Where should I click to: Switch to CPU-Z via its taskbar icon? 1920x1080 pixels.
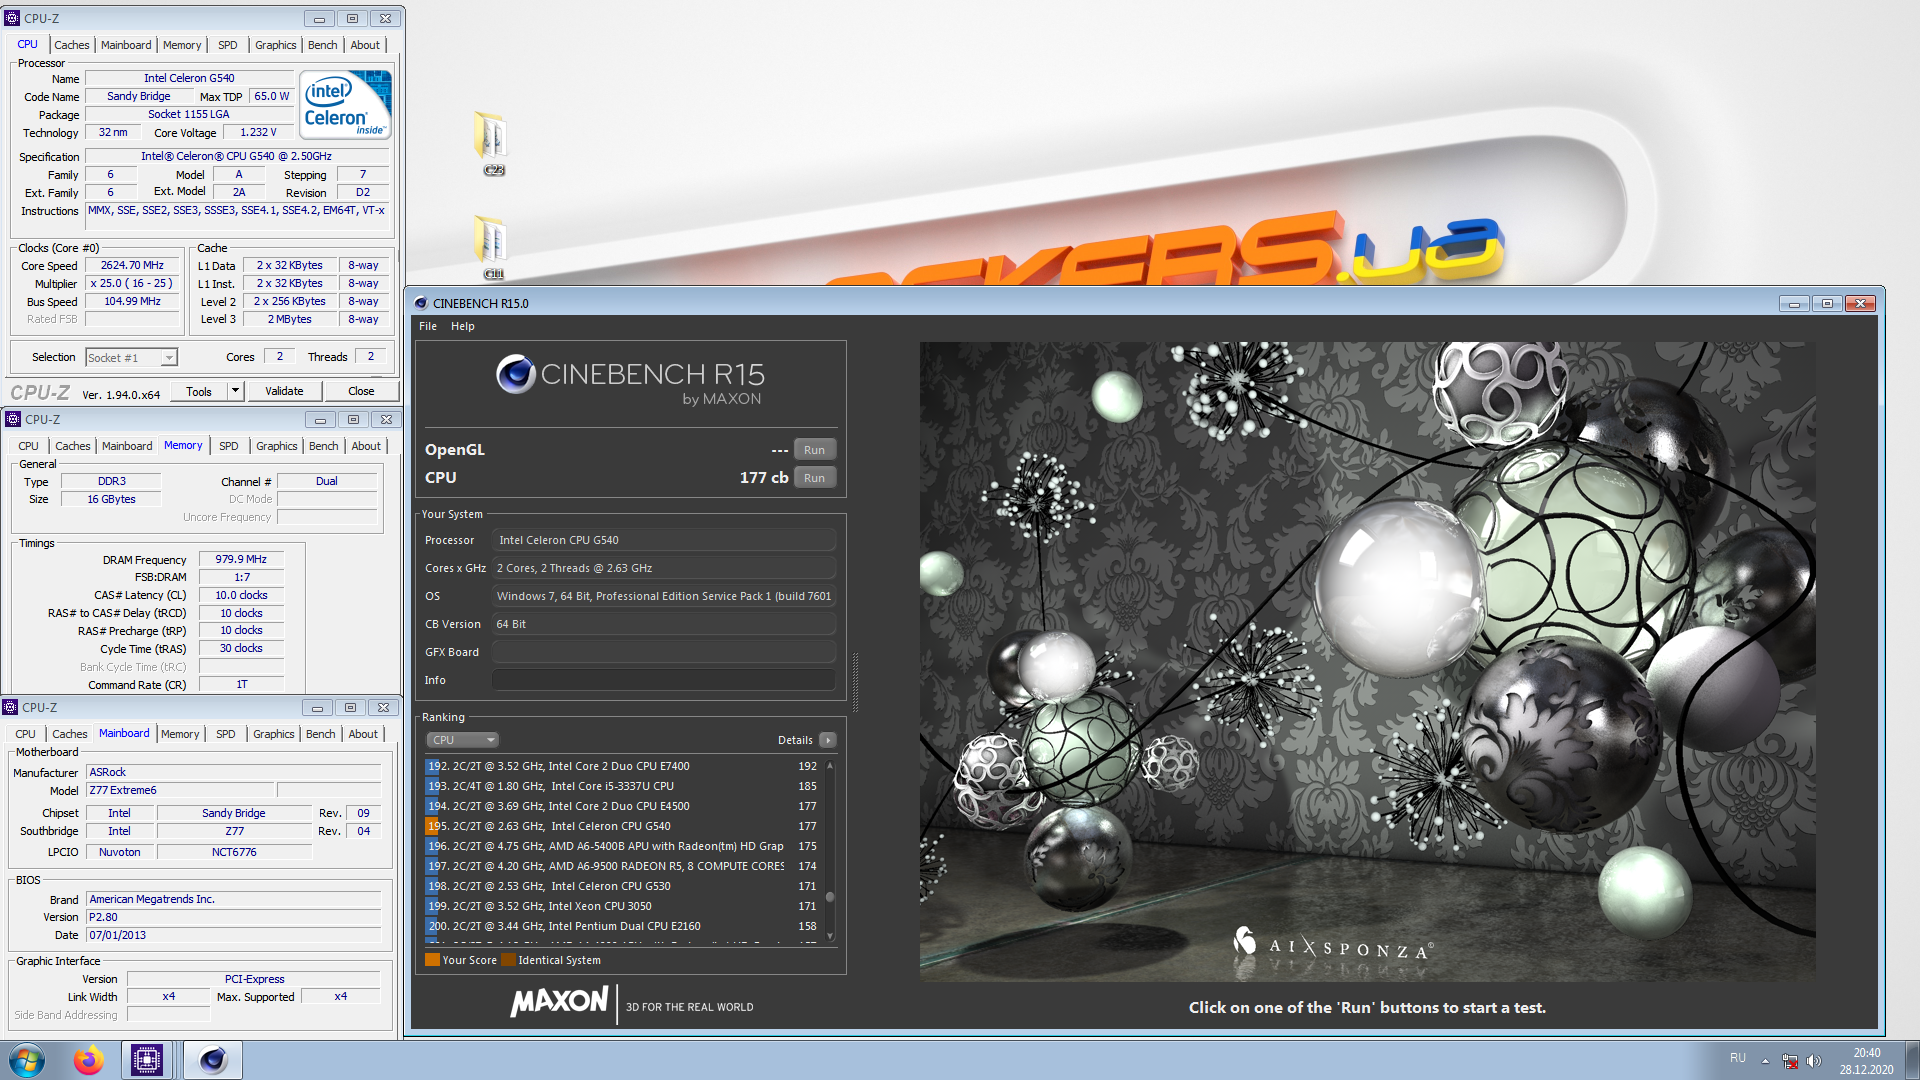click(147, 1060)
